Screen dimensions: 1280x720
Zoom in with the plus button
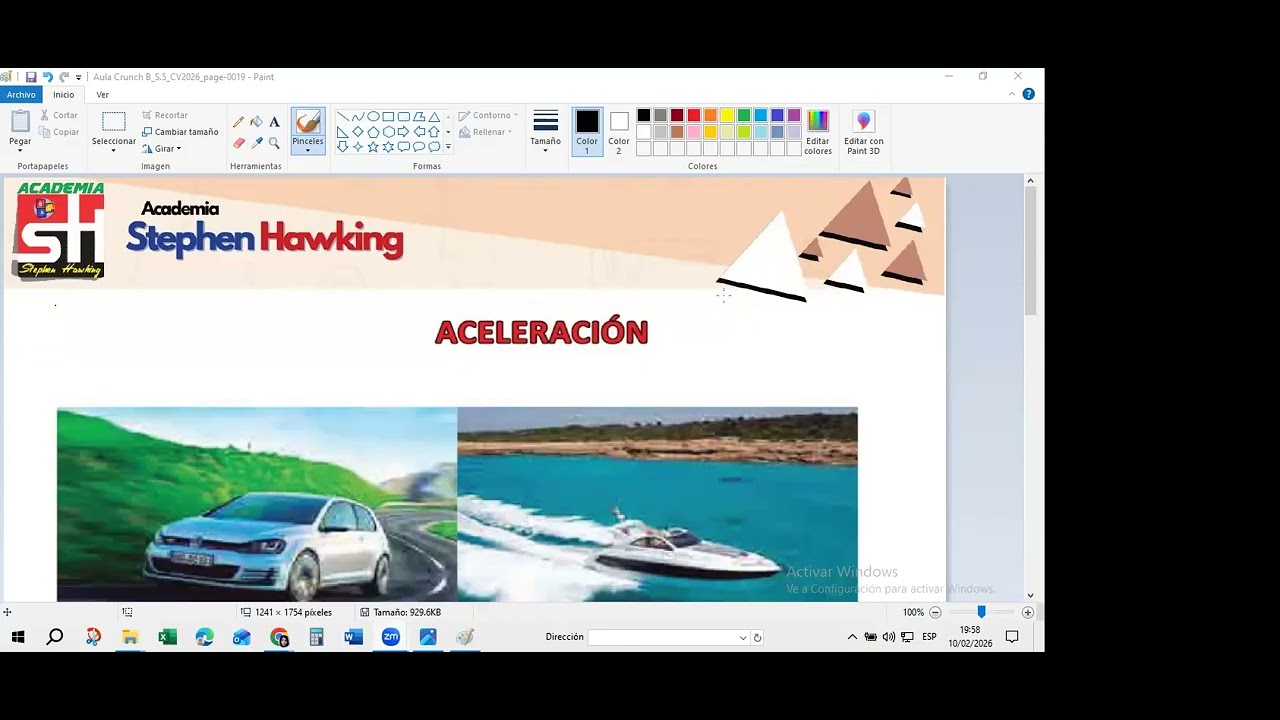(1027, 612)
